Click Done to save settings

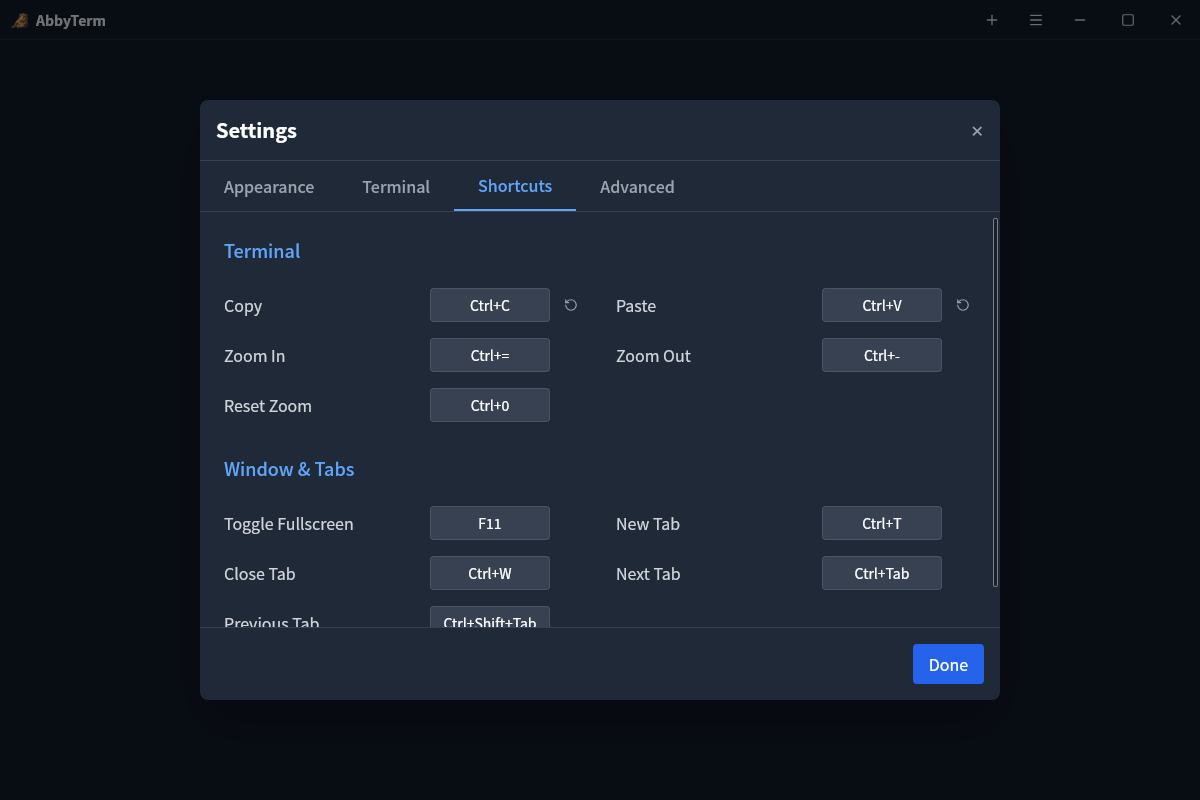pos(947,663)
